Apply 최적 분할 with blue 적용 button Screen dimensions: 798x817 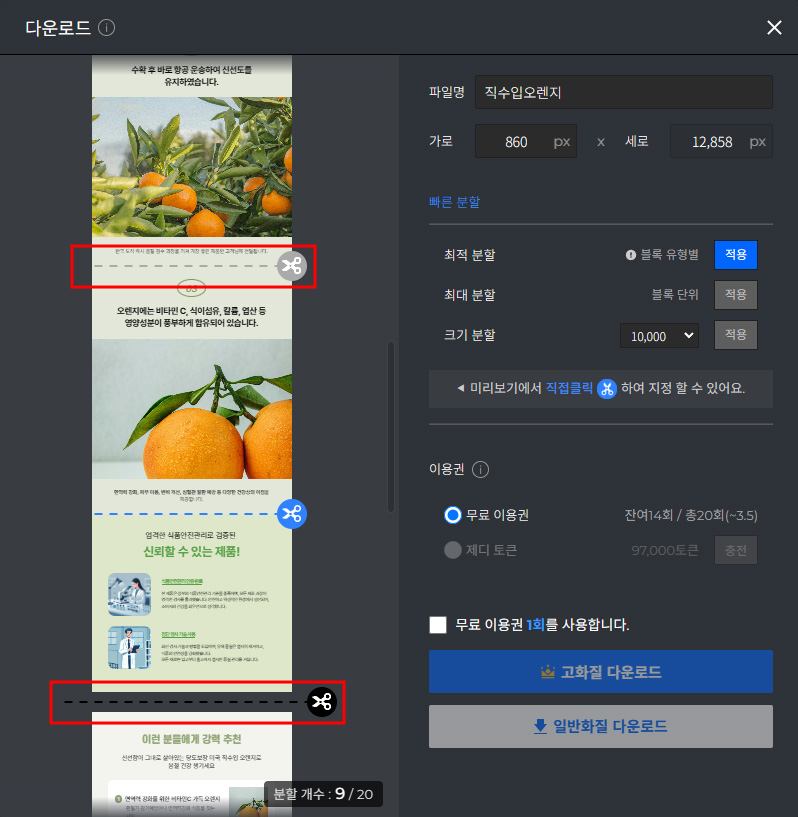[x=735, y=255]
